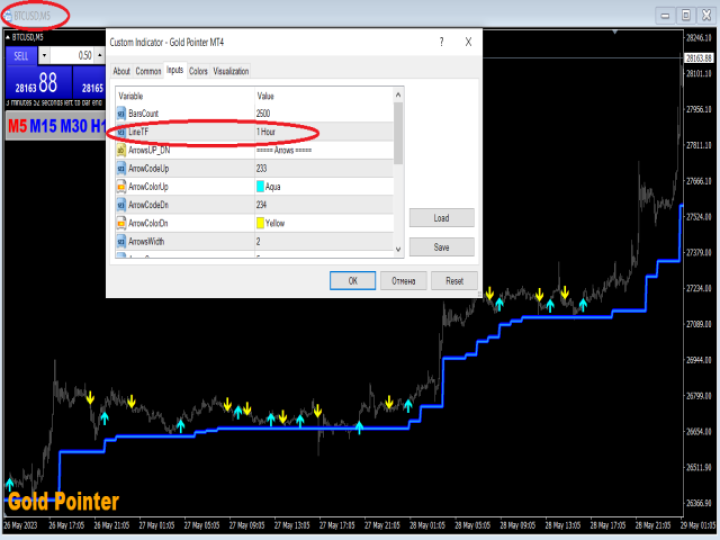Click the one-click trading panel toggle
This screenshot has width=720, height=540.
[8, 38]
